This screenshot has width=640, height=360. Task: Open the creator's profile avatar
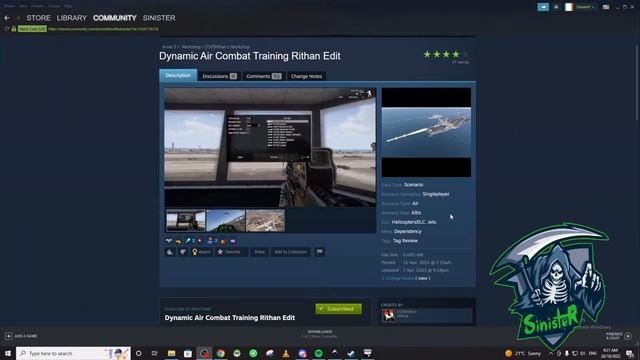pyautogui.click(x=389, y=315)
